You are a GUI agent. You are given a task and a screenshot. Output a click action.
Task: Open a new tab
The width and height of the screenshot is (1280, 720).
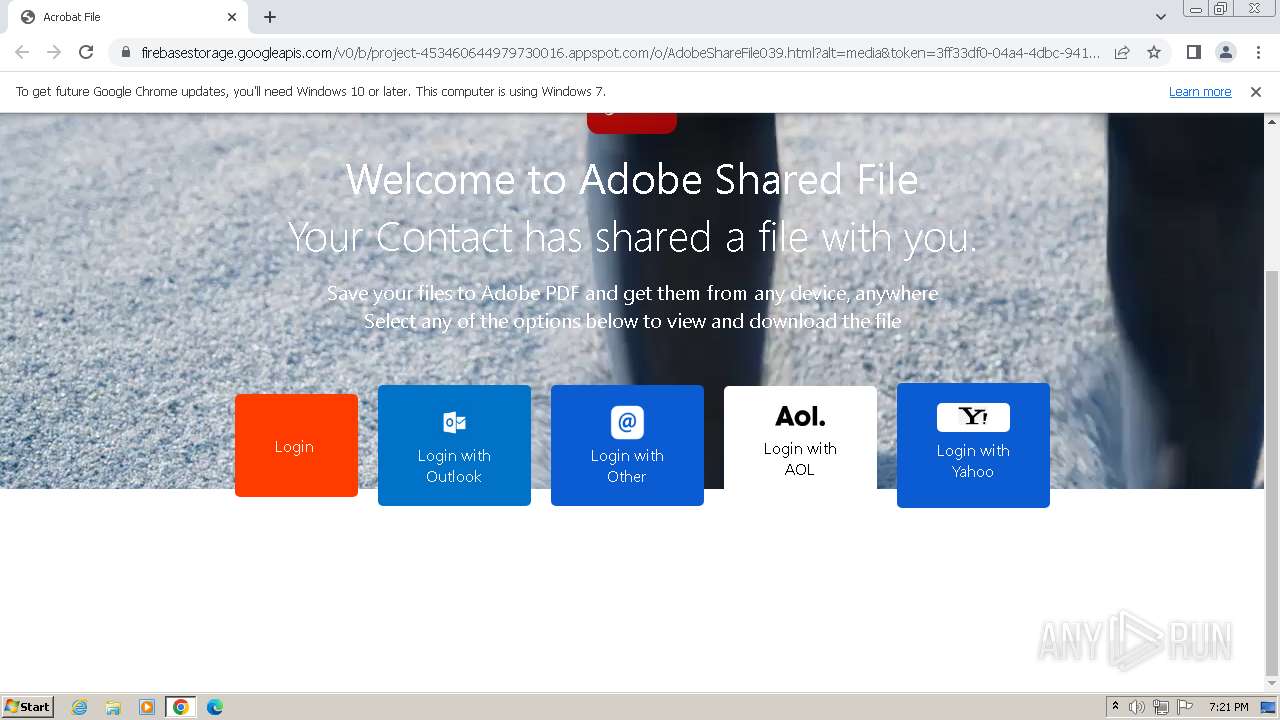pos(270,17)
